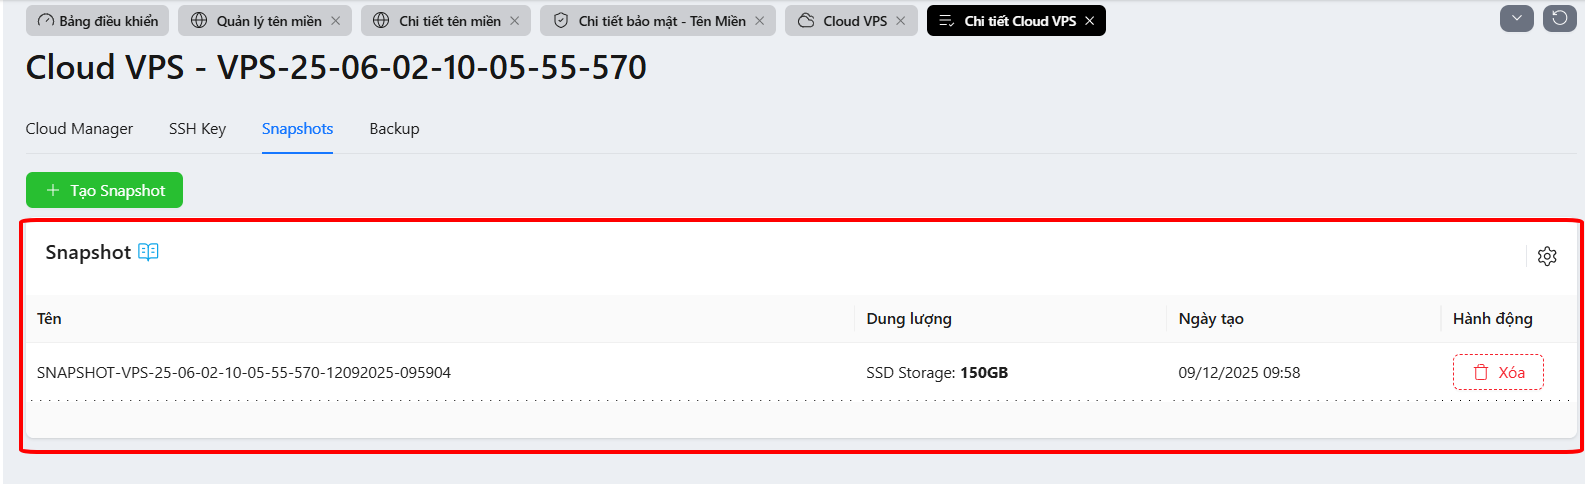Select the SNAPSHOT-VPS-25-06-02 row name
Viewport: 1585px width, 484px height.
[x=244, y=373]
